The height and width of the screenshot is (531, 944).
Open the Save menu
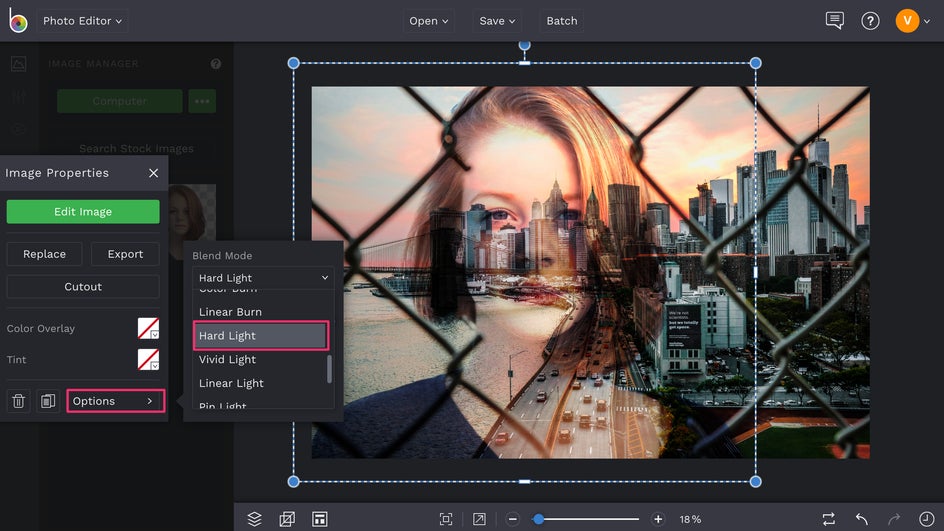[497, 21]
